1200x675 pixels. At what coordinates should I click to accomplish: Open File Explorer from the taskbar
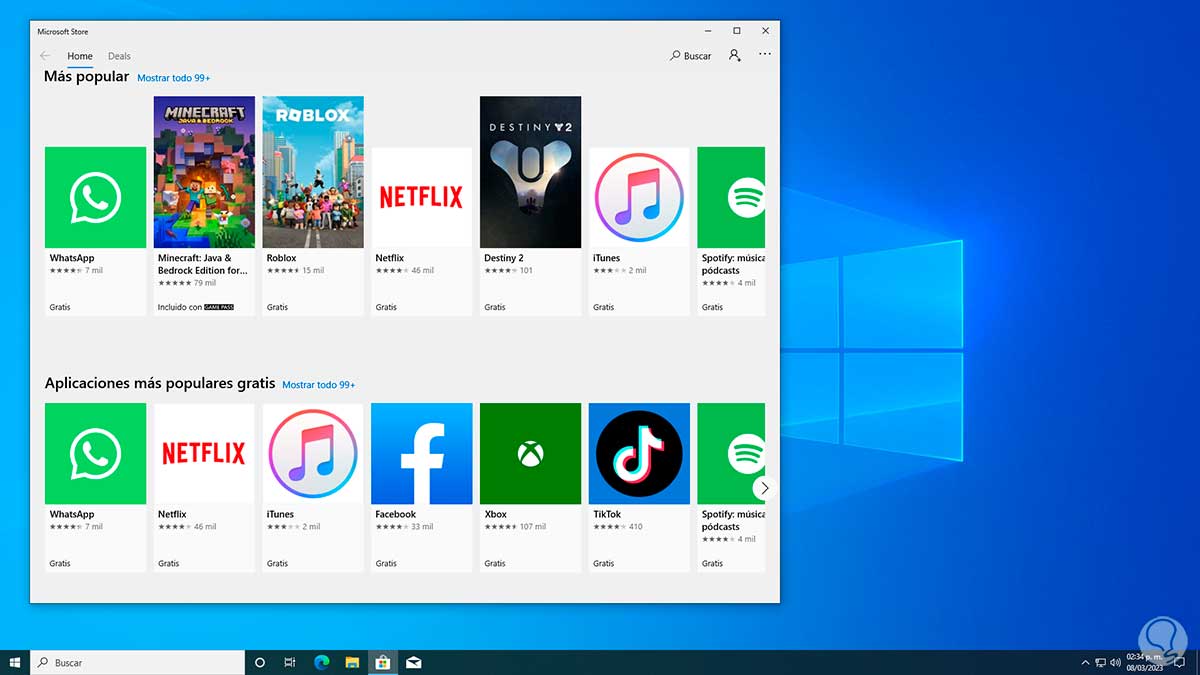click(x=352, y=662)
